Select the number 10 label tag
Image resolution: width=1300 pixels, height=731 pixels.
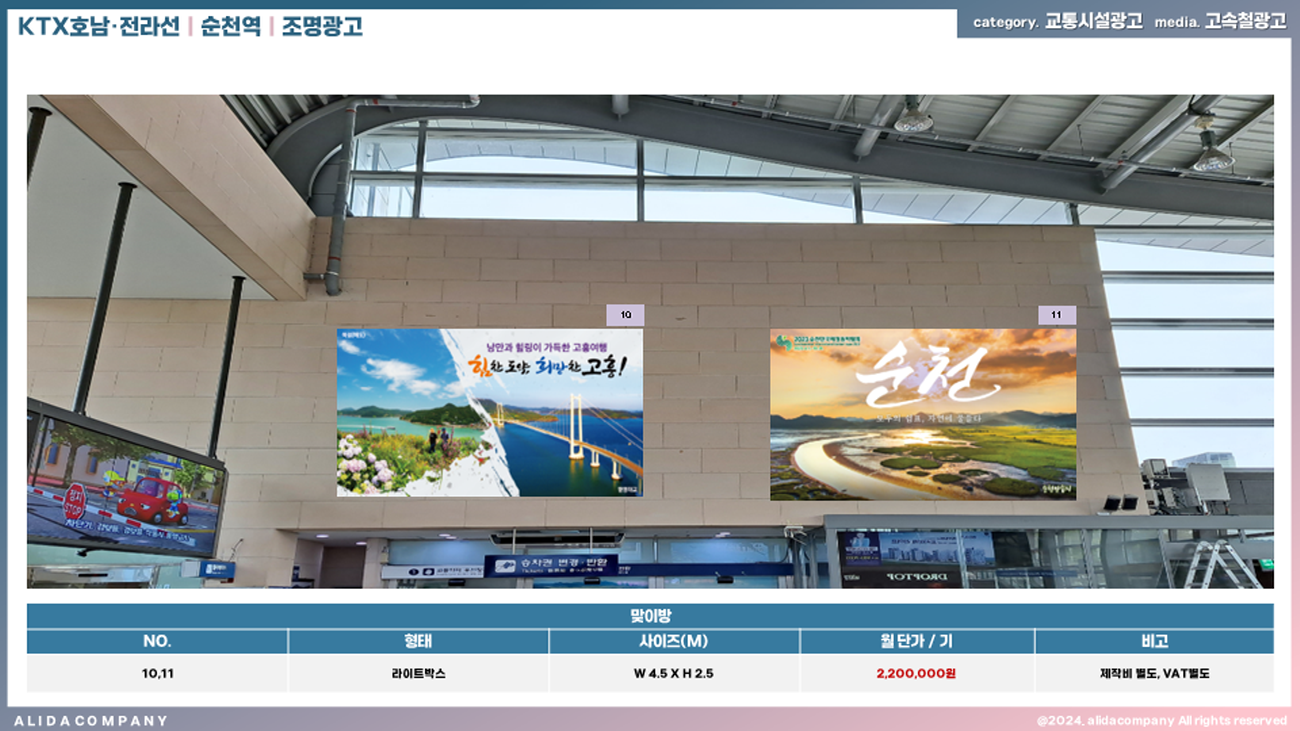pos(625,315)
